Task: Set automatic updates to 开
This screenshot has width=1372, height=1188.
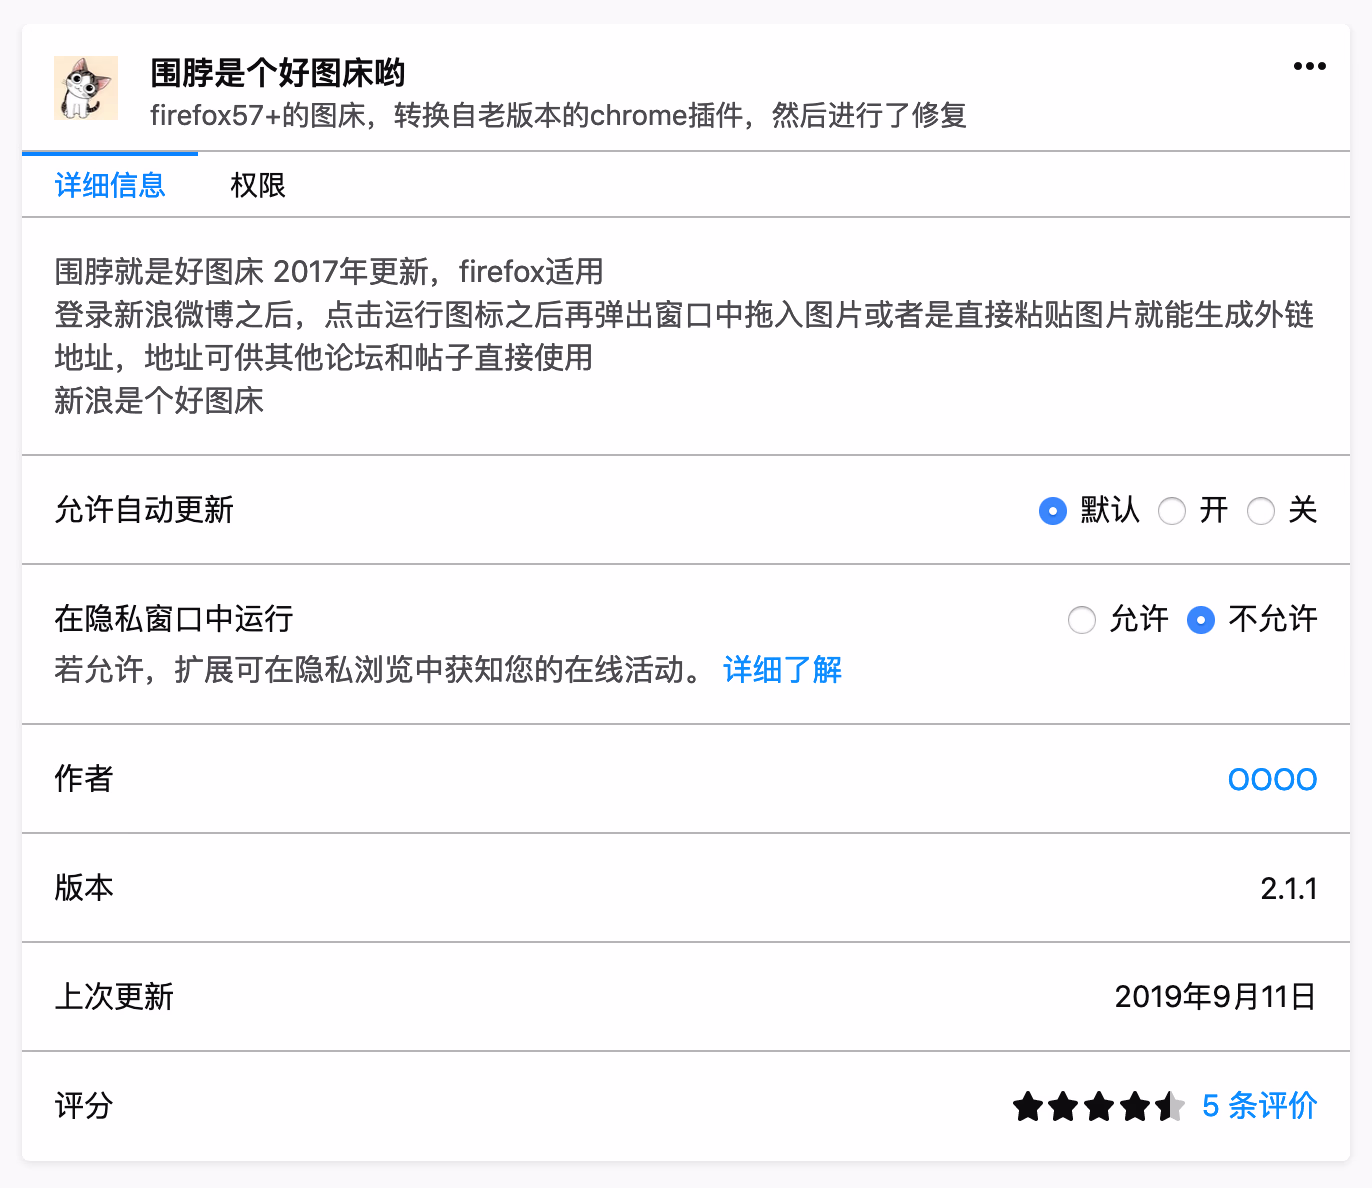Action: click(1172, 511)
